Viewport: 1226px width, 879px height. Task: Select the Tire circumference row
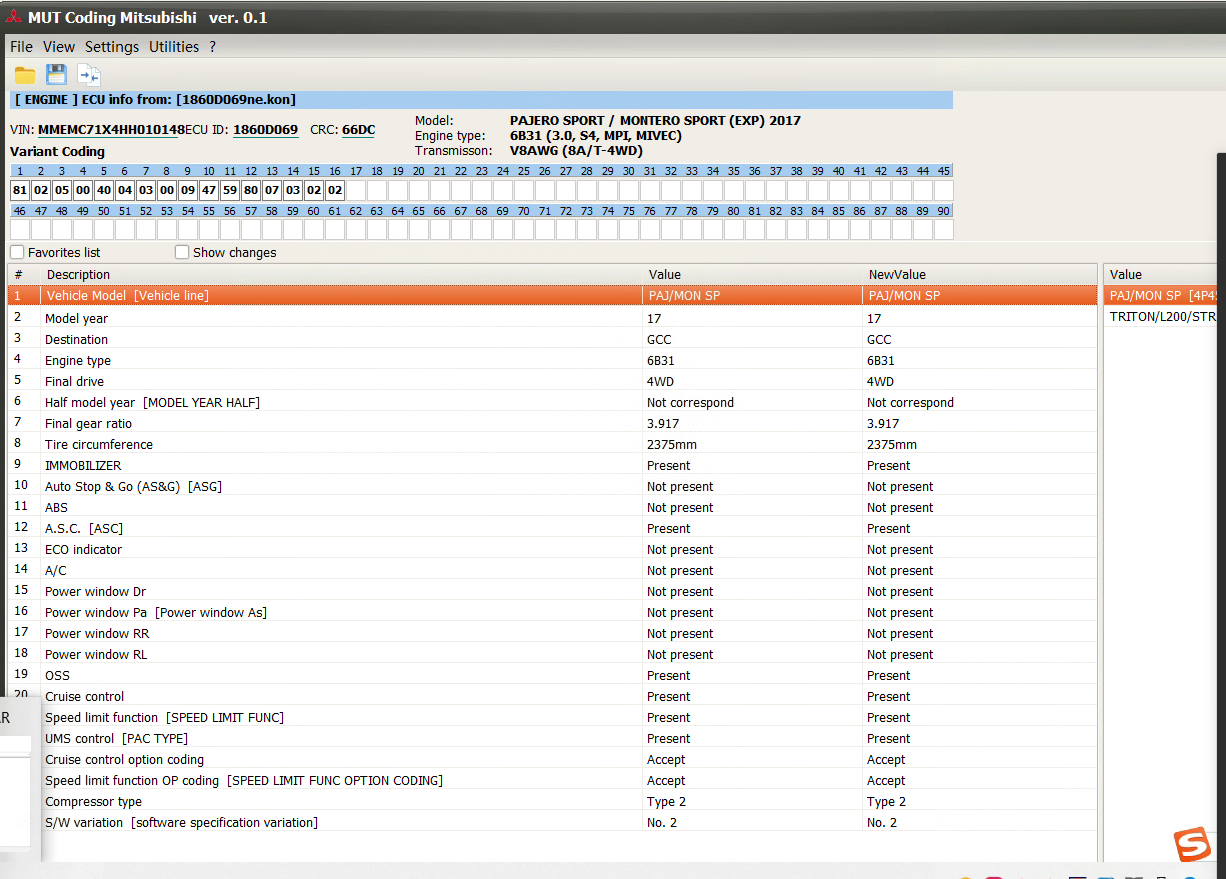[552, 444]
